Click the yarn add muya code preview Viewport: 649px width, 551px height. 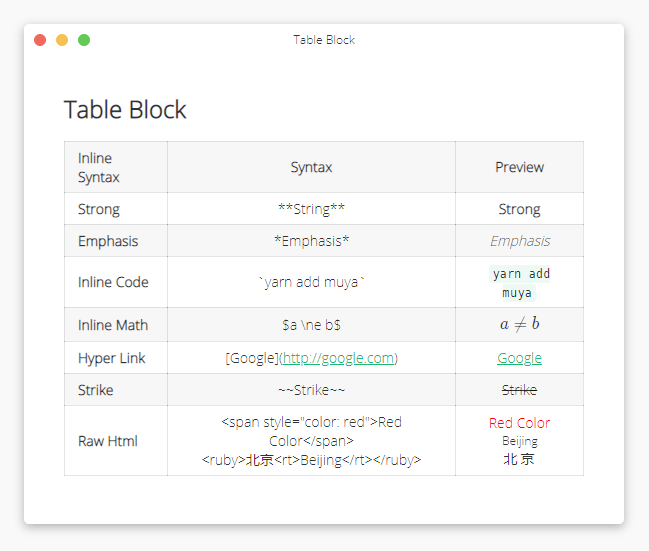tap(520, 283)
